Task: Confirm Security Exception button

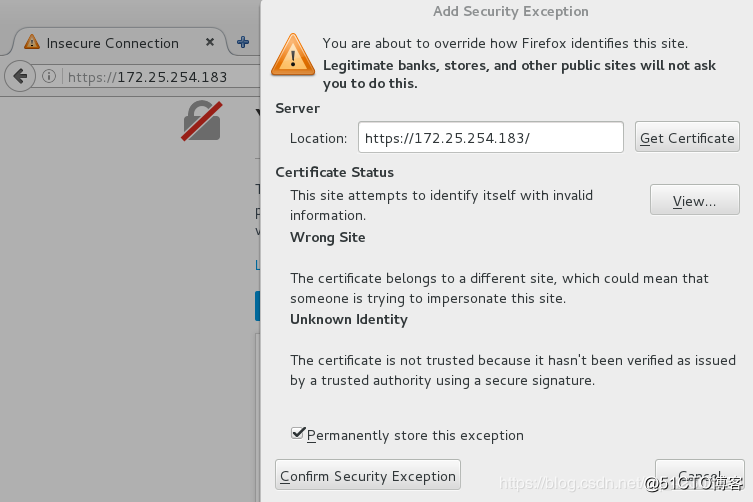Action: click(x=368, y=475)
